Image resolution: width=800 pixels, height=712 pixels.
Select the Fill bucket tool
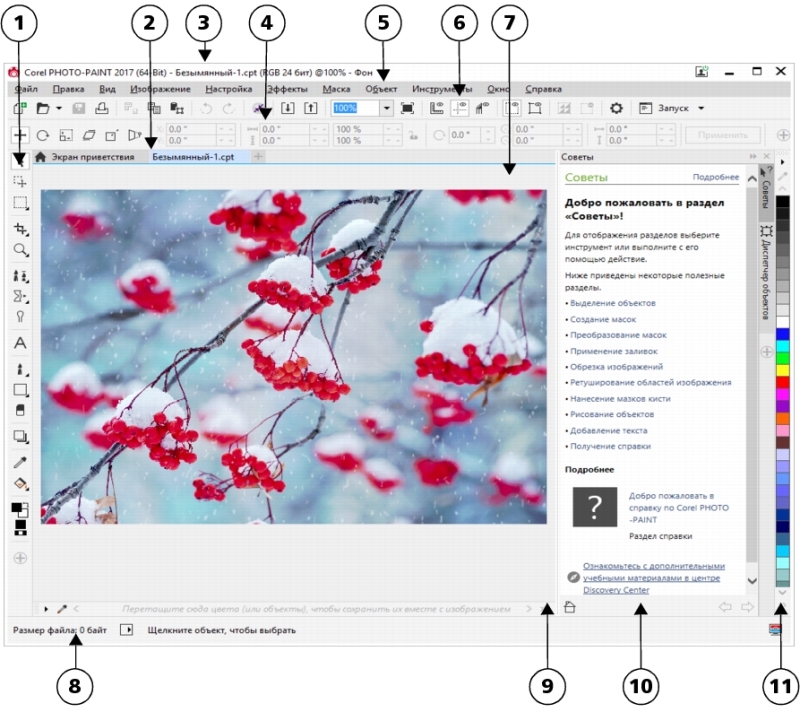[20, 483]
